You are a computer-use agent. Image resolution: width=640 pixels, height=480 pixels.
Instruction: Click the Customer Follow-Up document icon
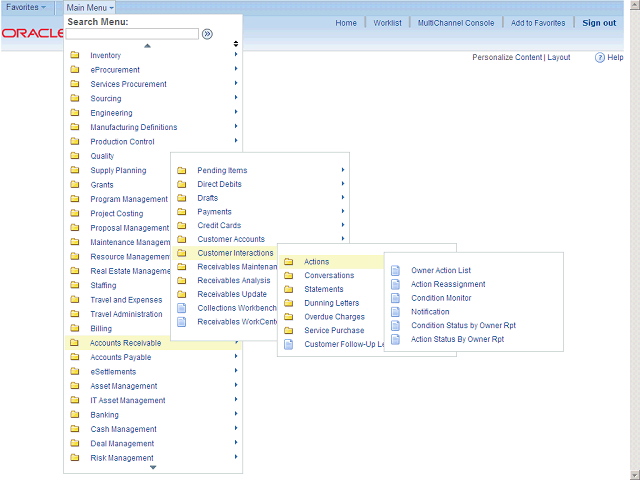click(x=289, y=344)
